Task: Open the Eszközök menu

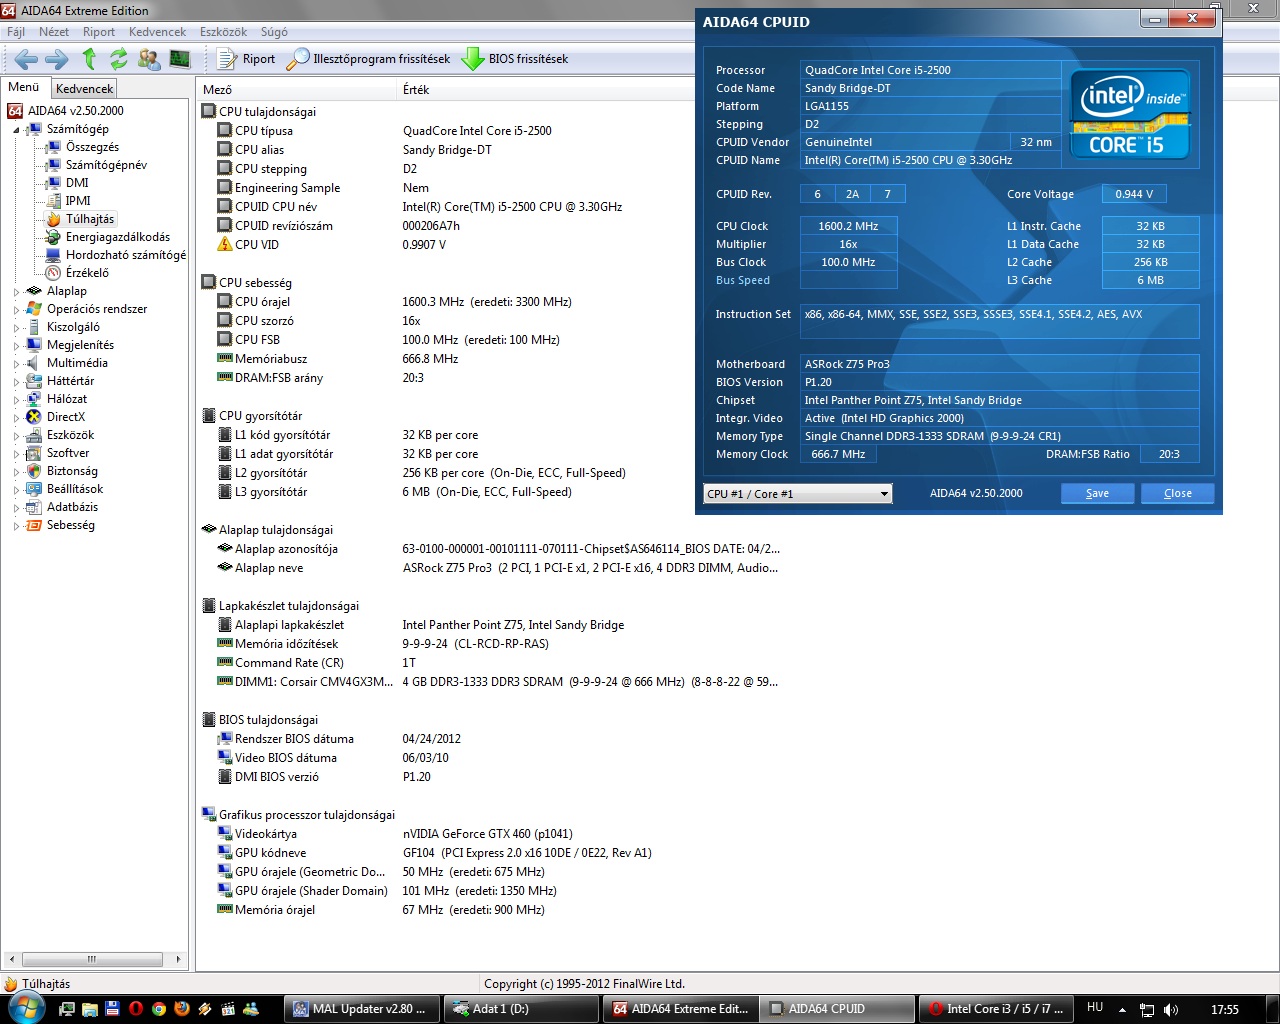Action: (223, 32)
